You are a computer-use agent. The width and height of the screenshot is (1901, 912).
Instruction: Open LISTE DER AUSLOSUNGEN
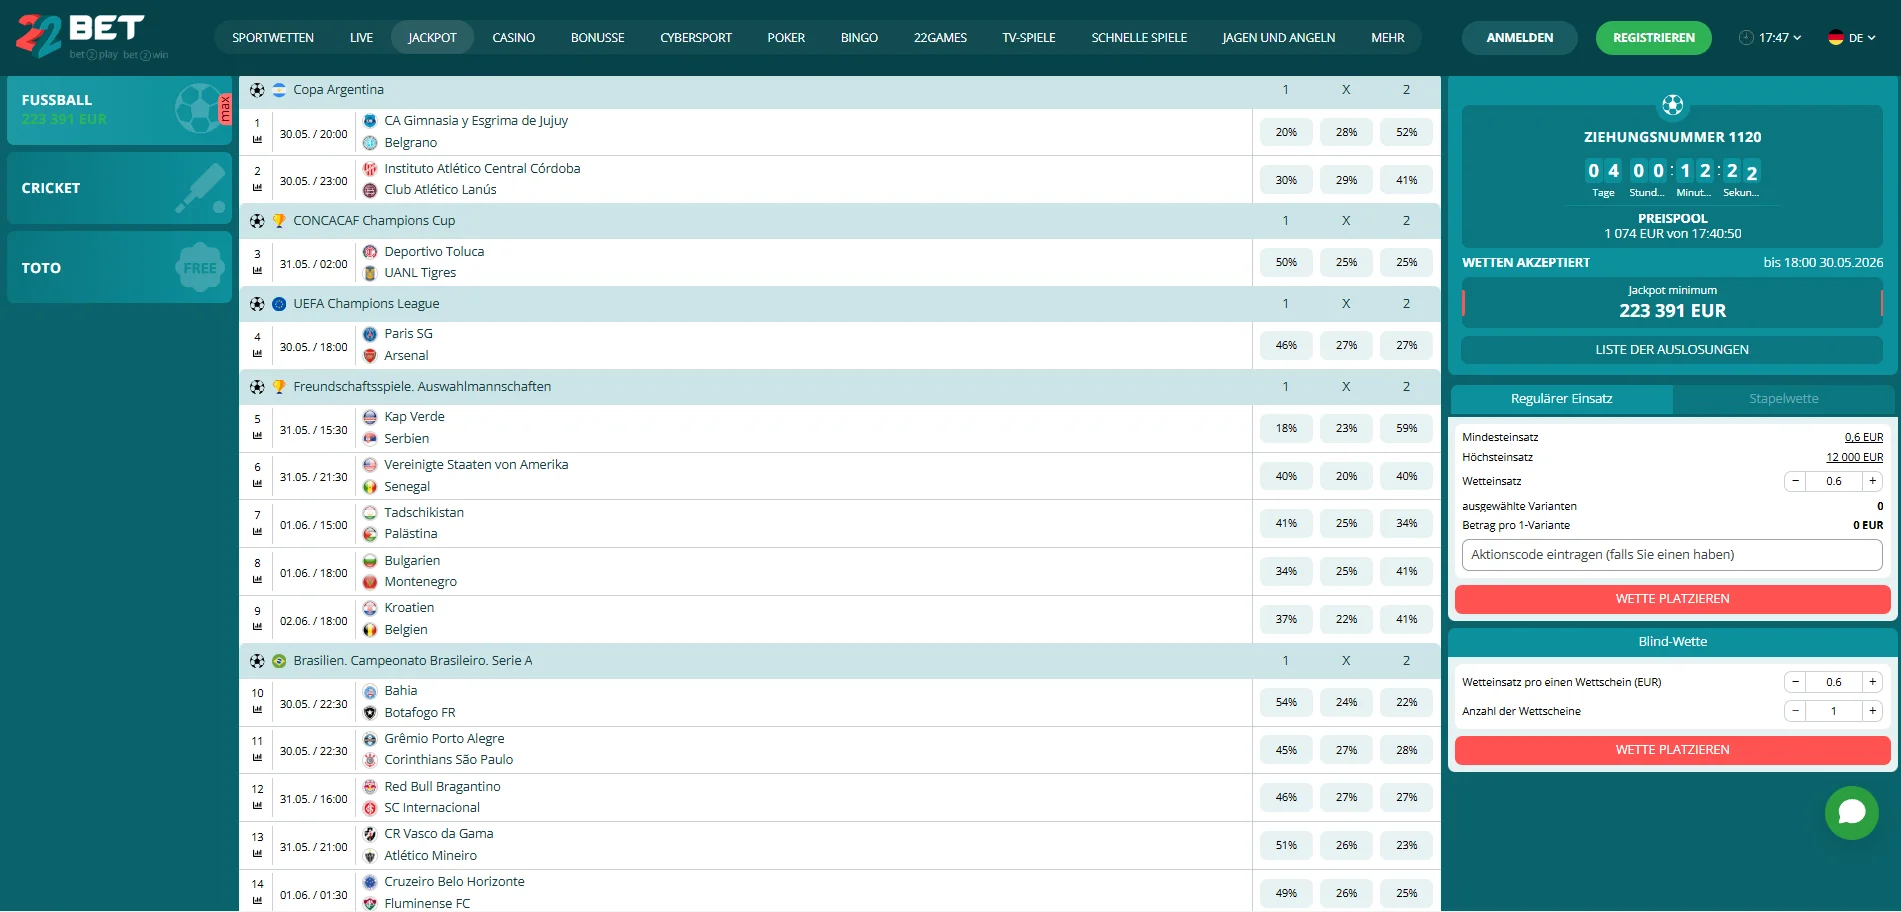coord(1672,350)
